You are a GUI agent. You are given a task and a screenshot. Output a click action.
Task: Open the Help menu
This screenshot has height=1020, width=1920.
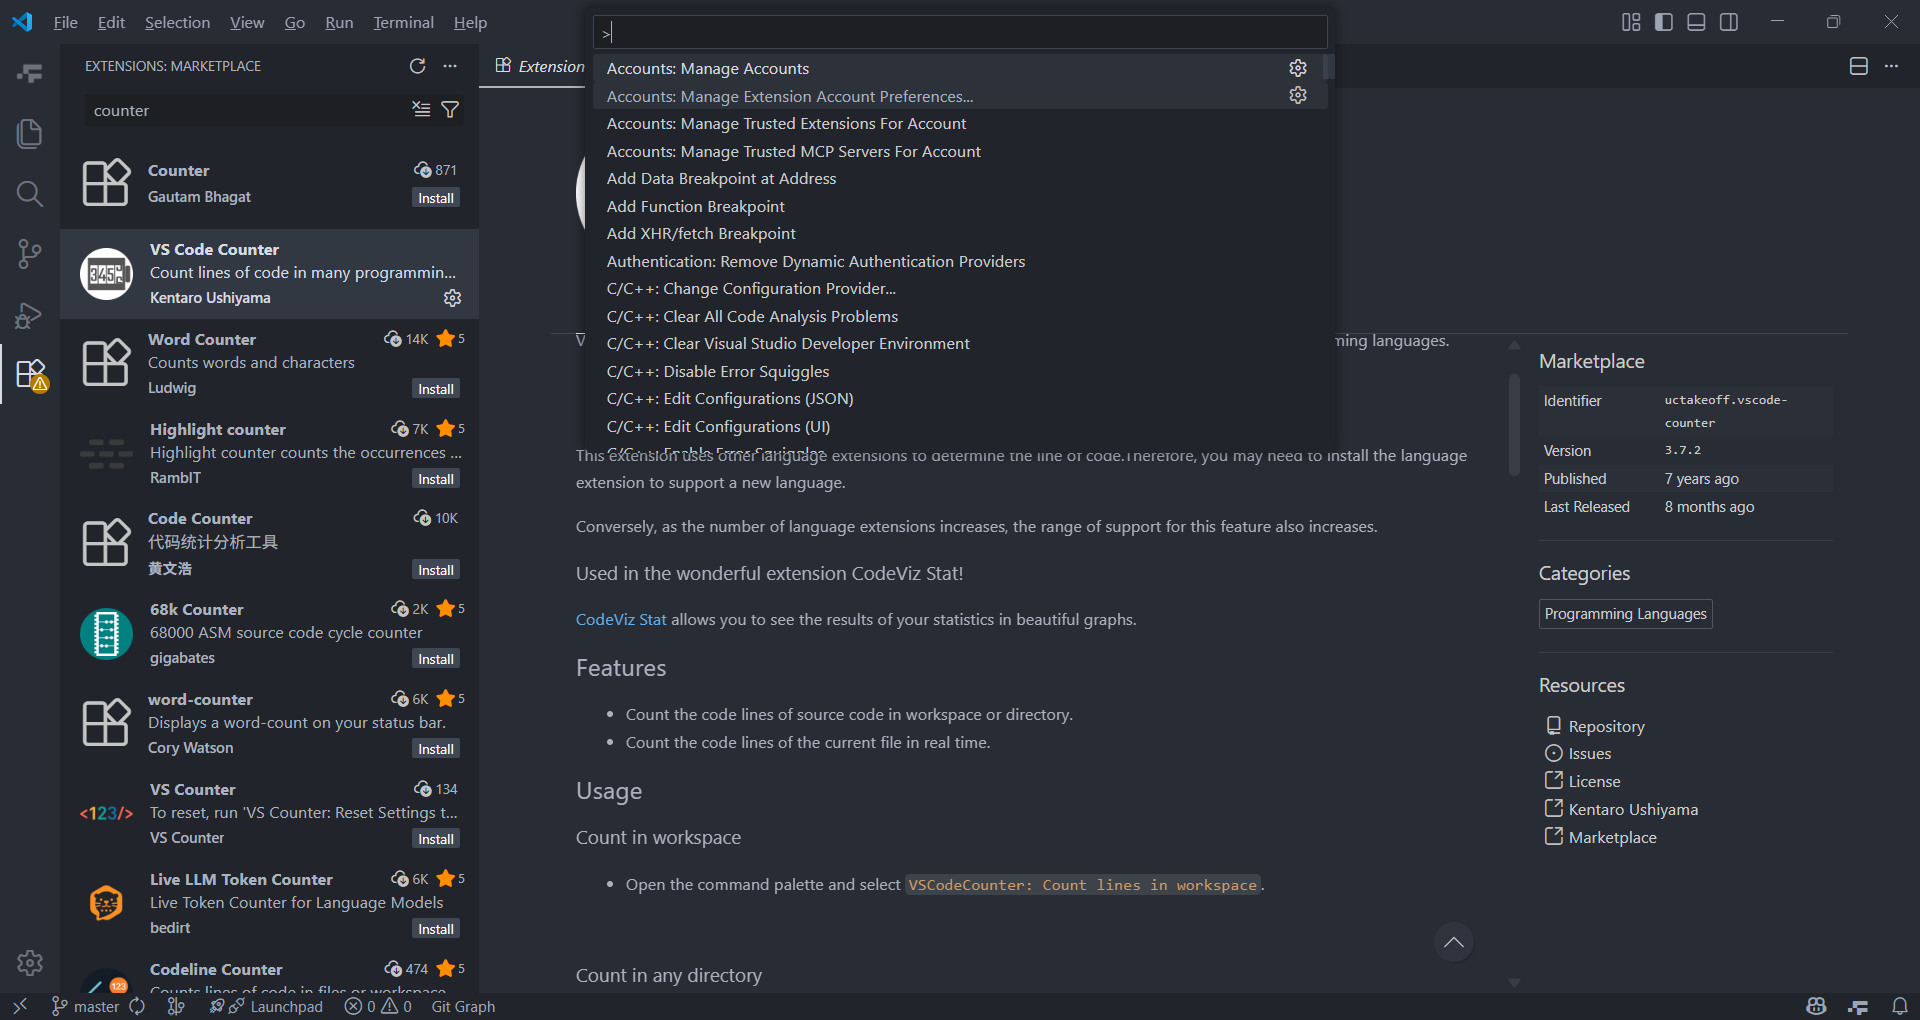(470, 22)
